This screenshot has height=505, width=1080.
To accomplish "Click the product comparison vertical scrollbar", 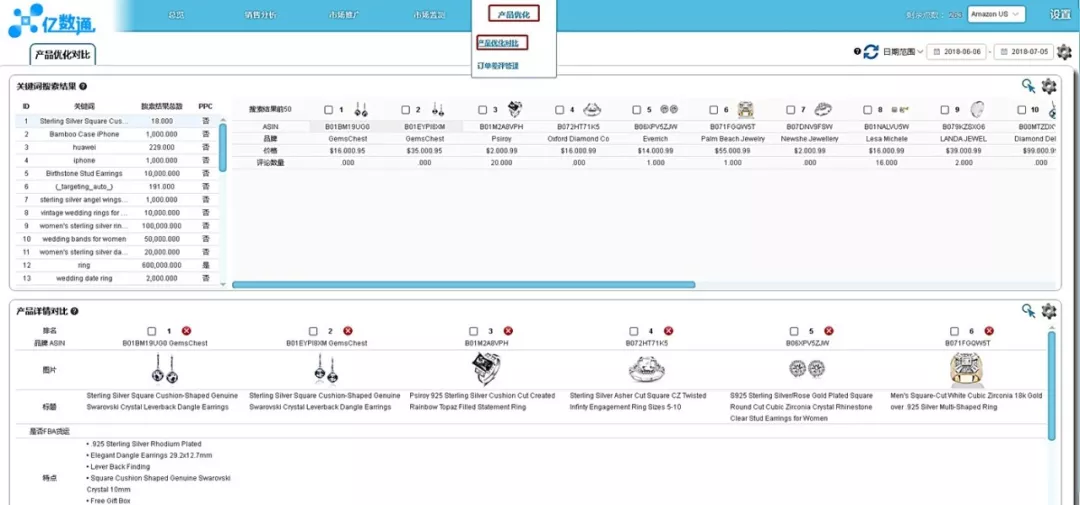I will coord(1051,386).
